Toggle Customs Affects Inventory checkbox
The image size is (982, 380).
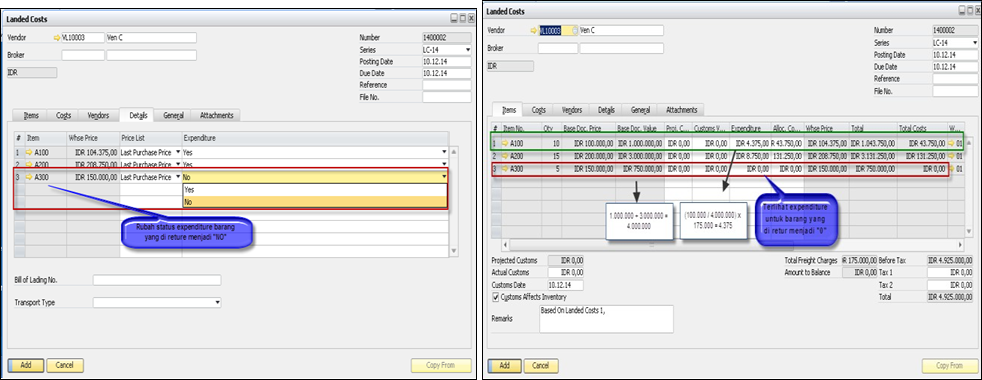tap(496, 297)
